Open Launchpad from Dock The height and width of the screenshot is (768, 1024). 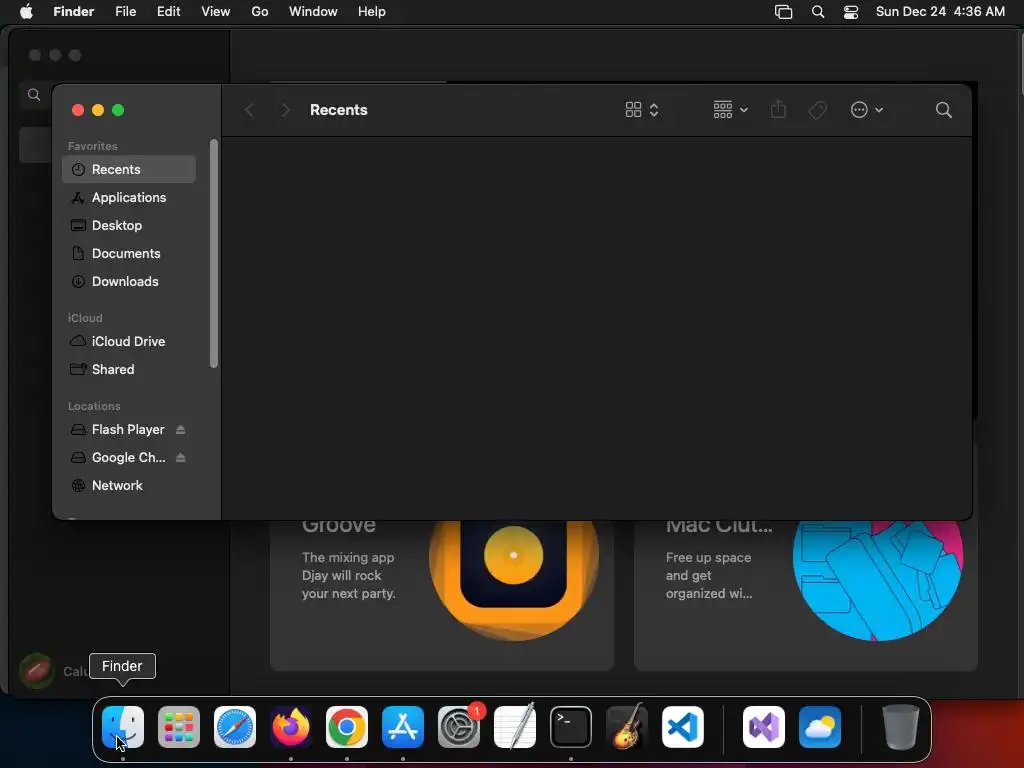click(179, 727)
